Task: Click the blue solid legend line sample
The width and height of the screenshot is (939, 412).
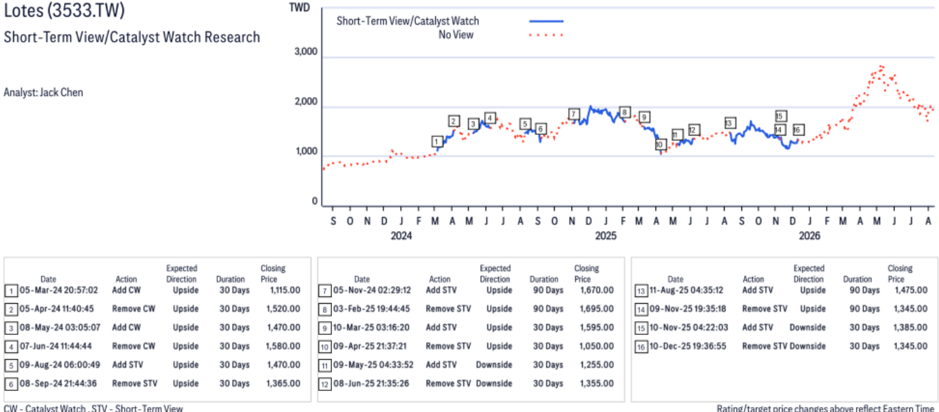Action: click(x=546, y=21)
